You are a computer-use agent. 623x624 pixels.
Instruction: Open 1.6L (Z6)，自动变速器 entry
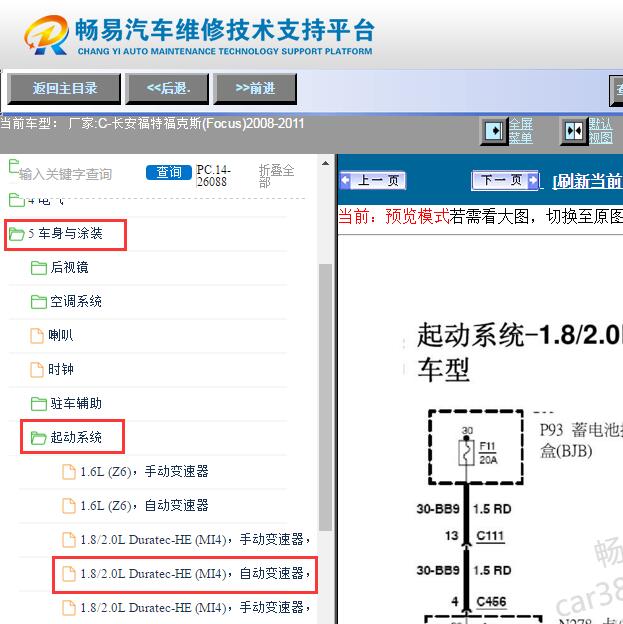pos(144,506)
